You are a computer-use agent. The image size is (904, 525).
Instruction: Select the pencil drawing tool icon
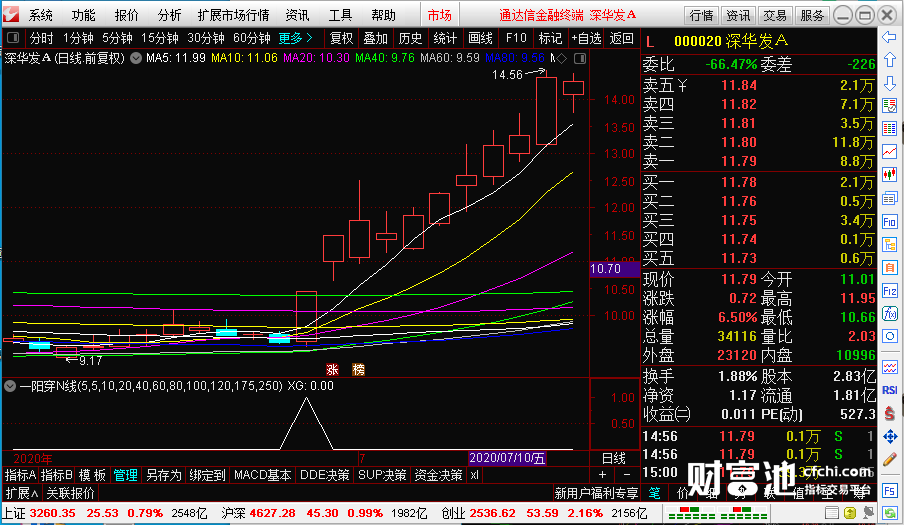(x=889, y=459)
